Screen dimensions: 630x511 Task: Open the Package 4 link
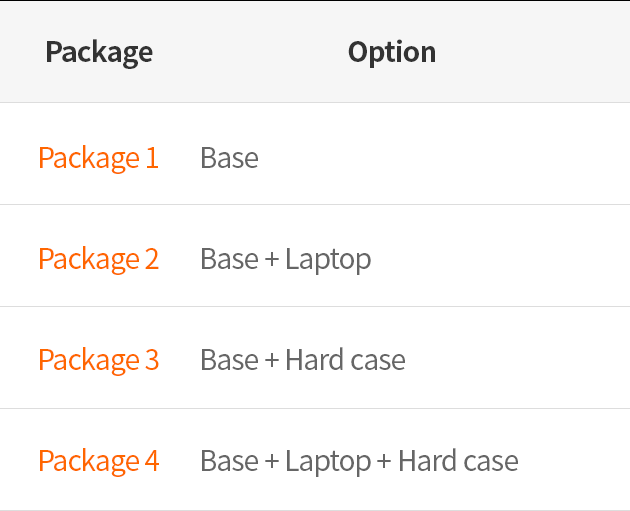click(98, 461)
